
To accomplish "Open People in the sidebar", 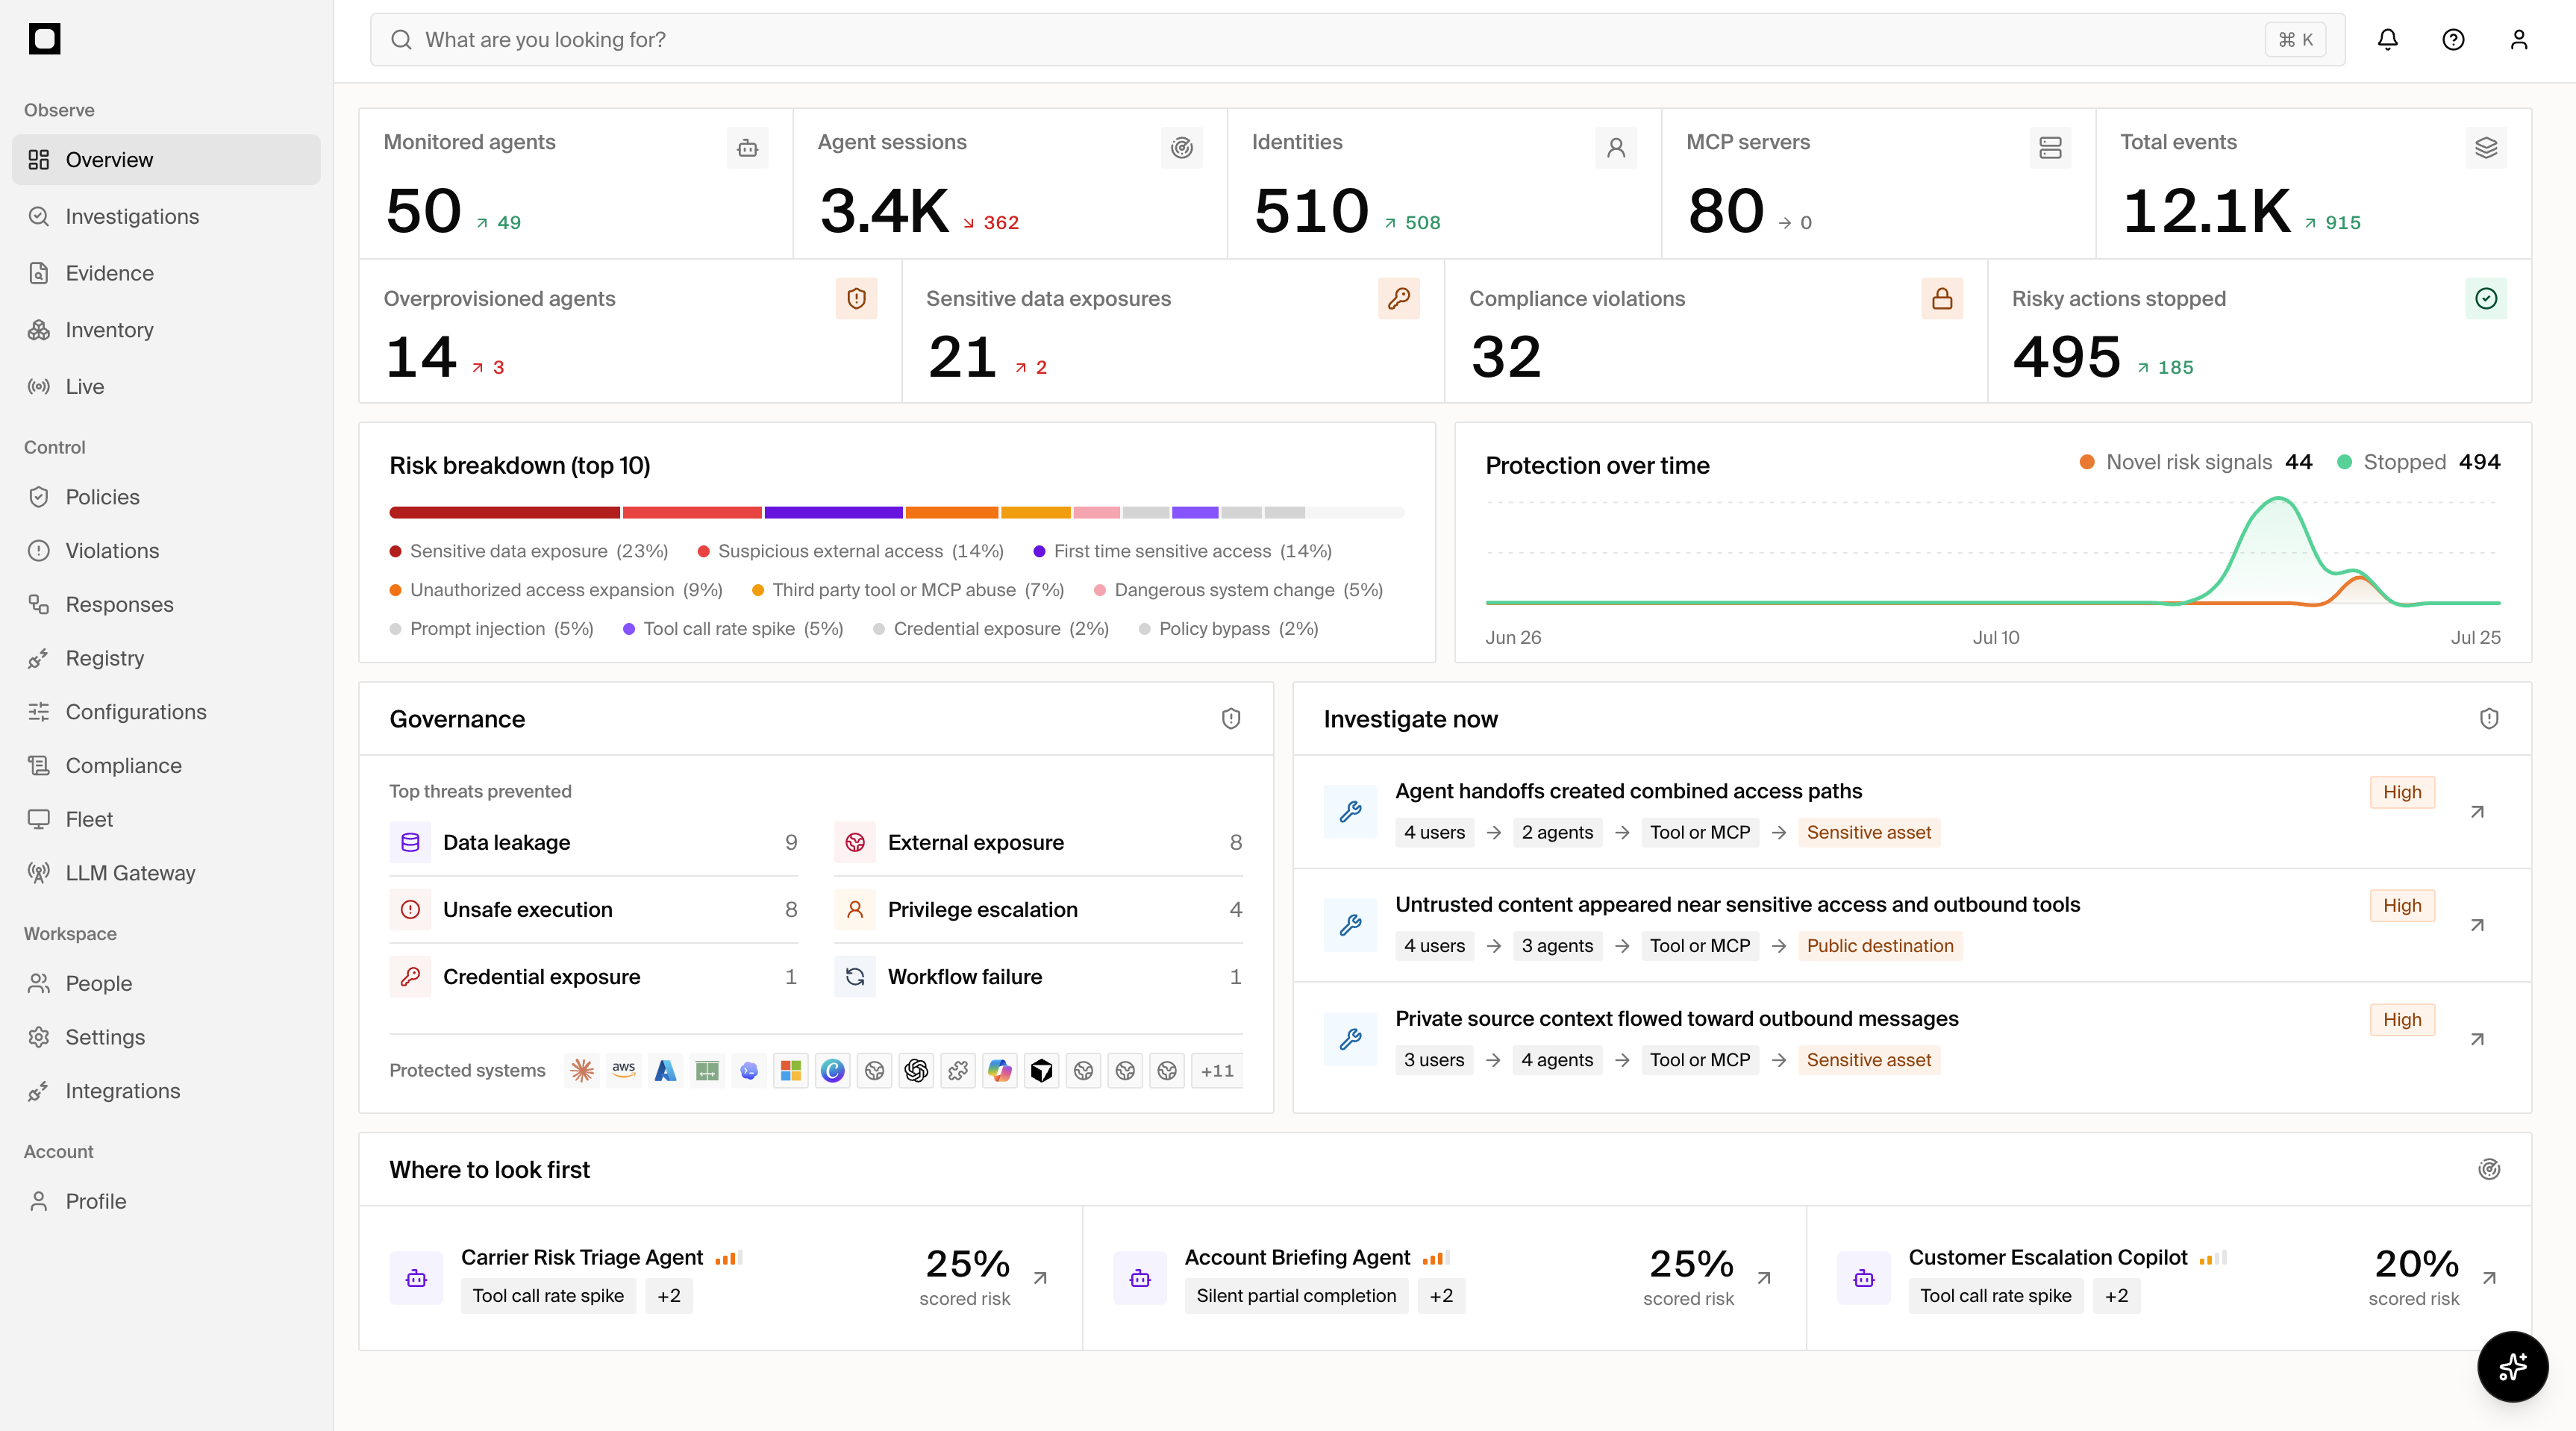I will click(x=166, y=984).
